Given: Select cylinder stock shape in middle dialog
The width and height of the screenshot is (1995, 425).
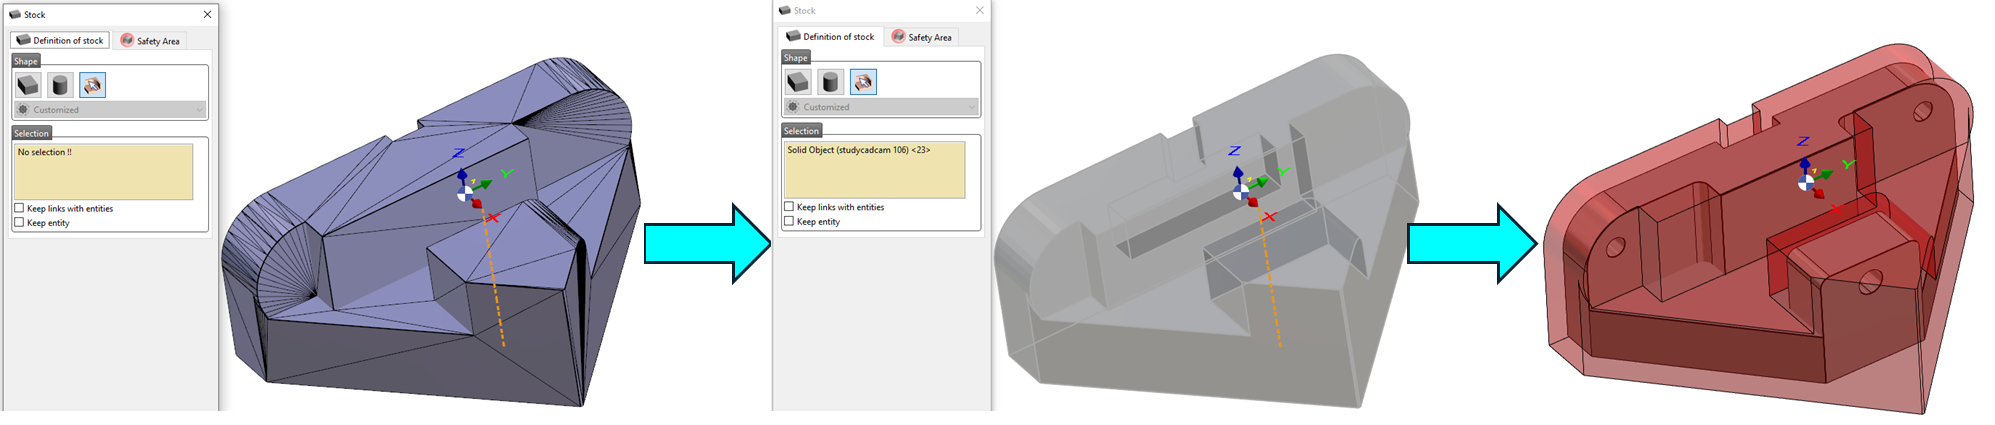Looking at the screenshot, I should pos(830,81).
